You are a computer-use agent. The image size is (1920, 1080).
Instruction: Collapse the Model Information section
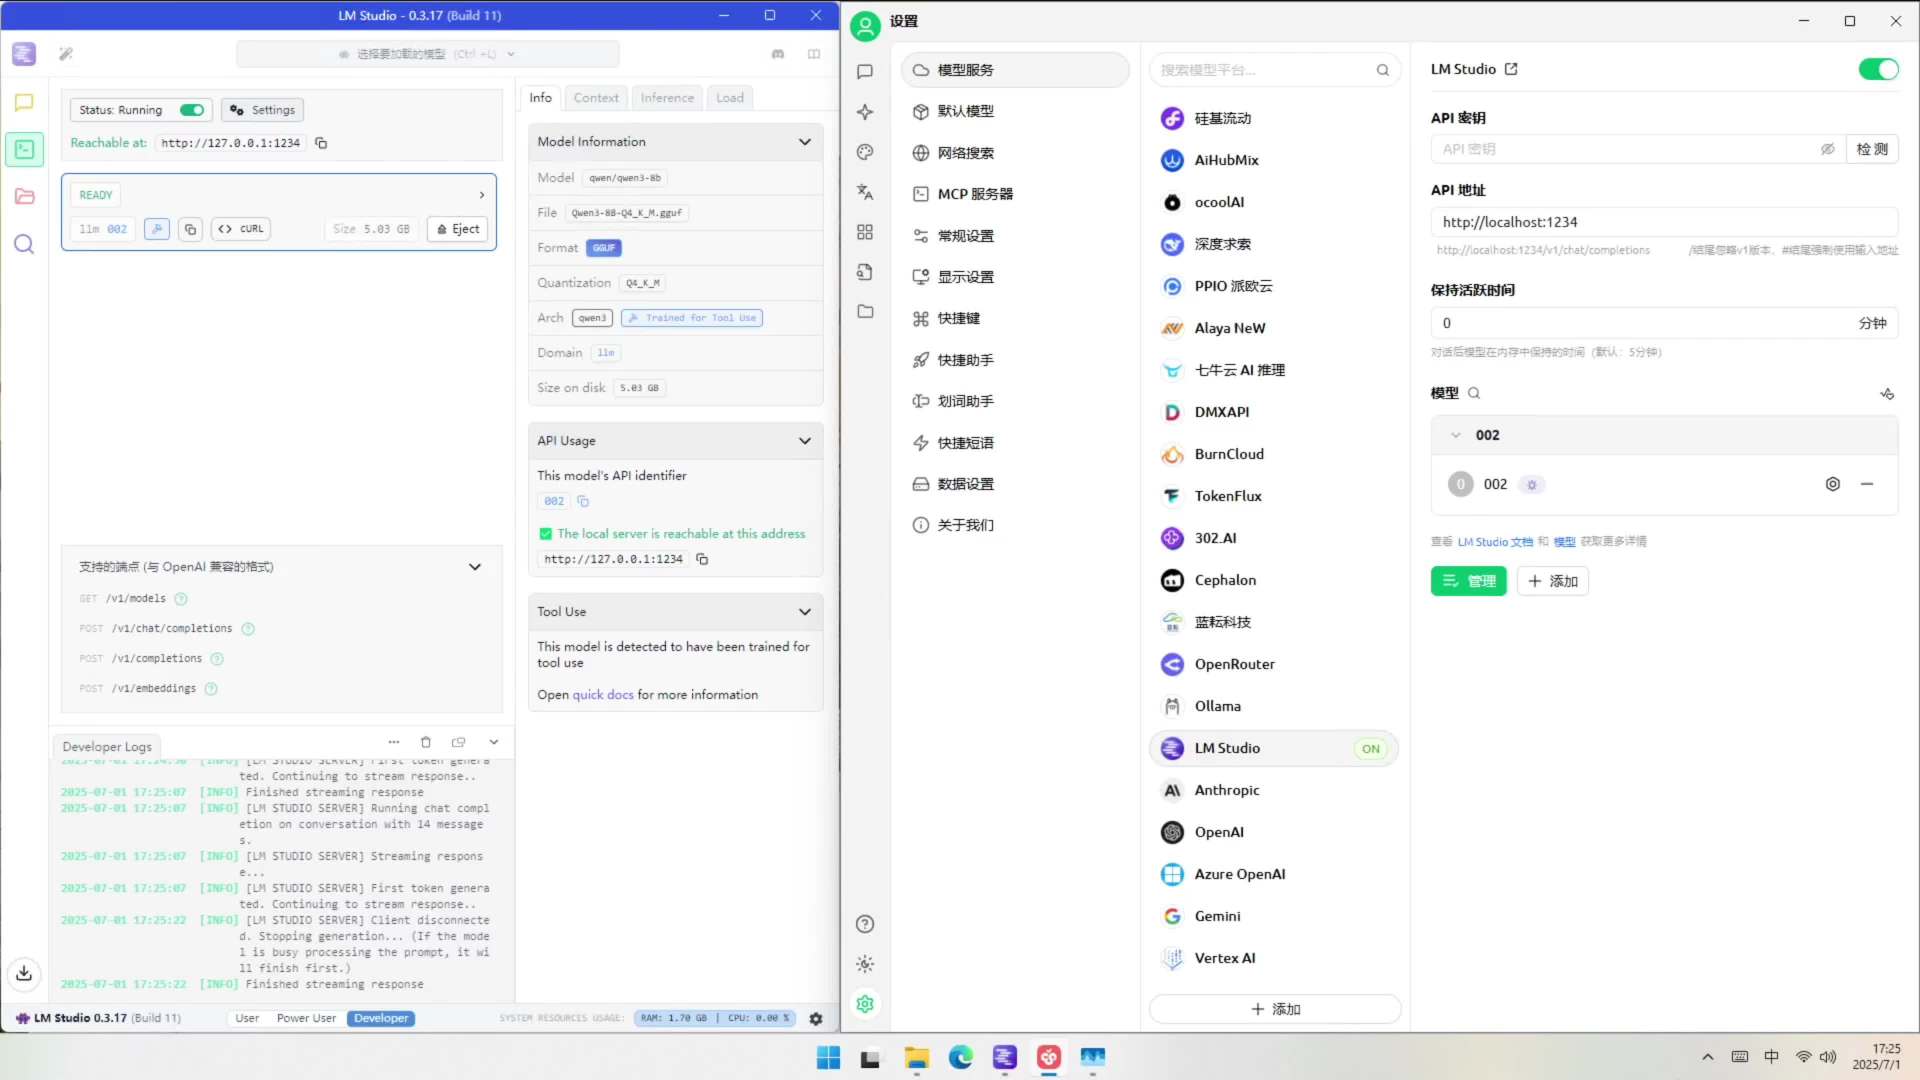805,142
